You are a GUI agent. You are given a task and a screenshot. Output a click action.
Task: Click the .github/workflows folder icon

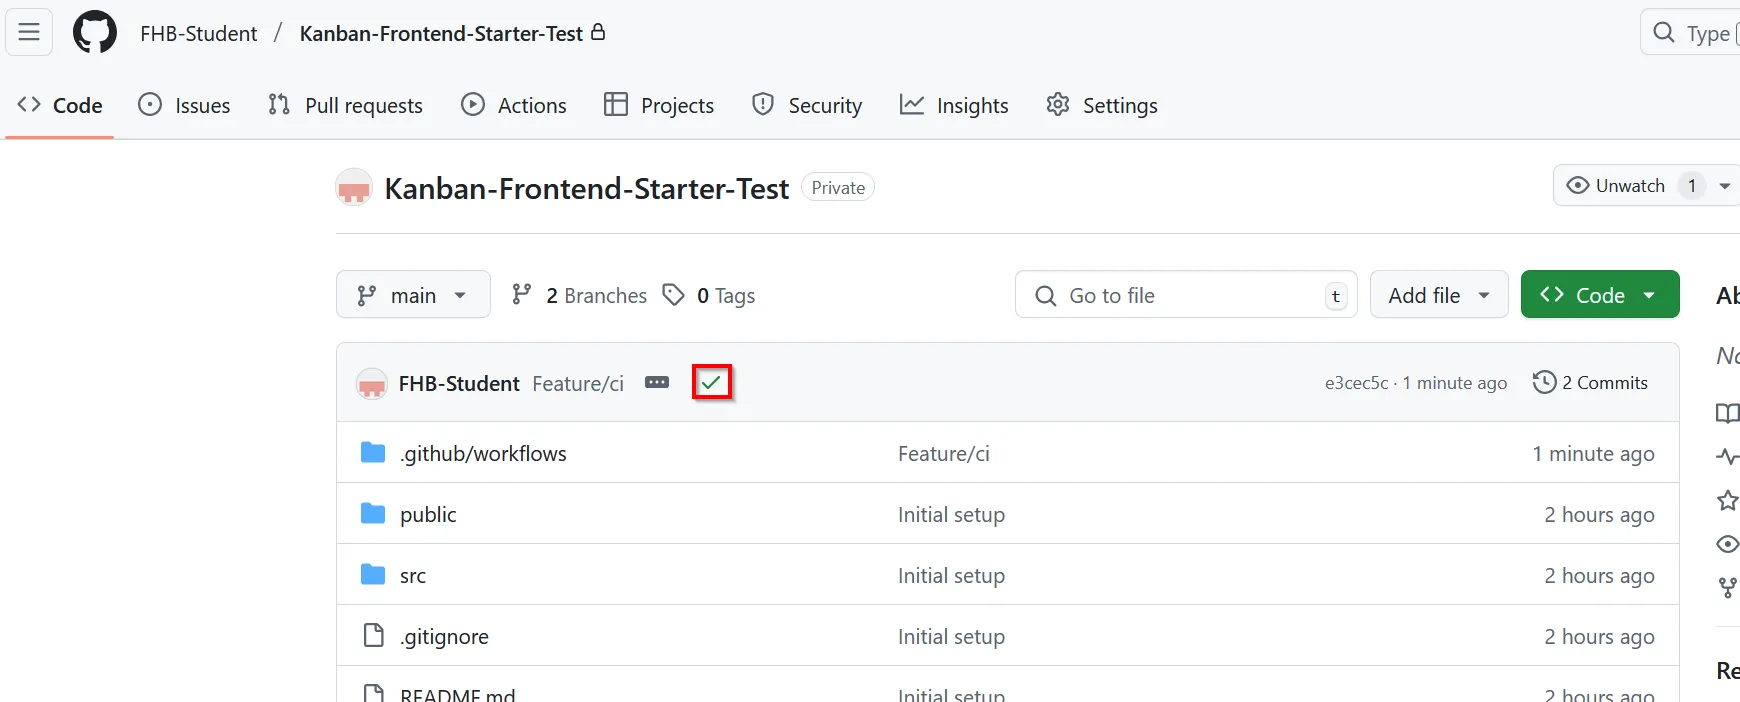[x=373, y=453]
